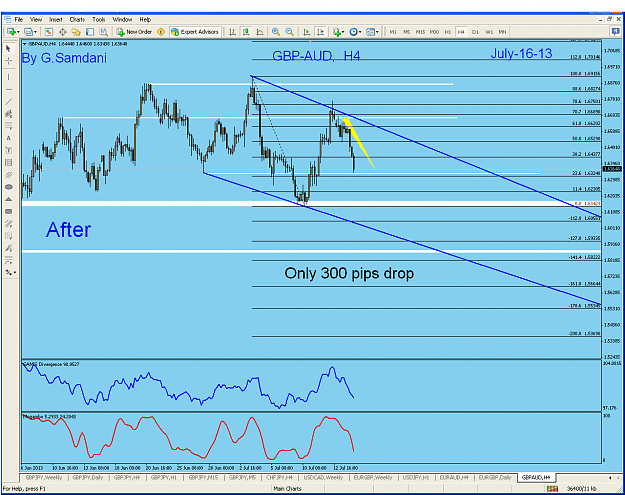The width and height of the screenshot is (625, 495).
Task: Switch to the USDCAD,Weekly chart tab
Action: tap(323, 477)
